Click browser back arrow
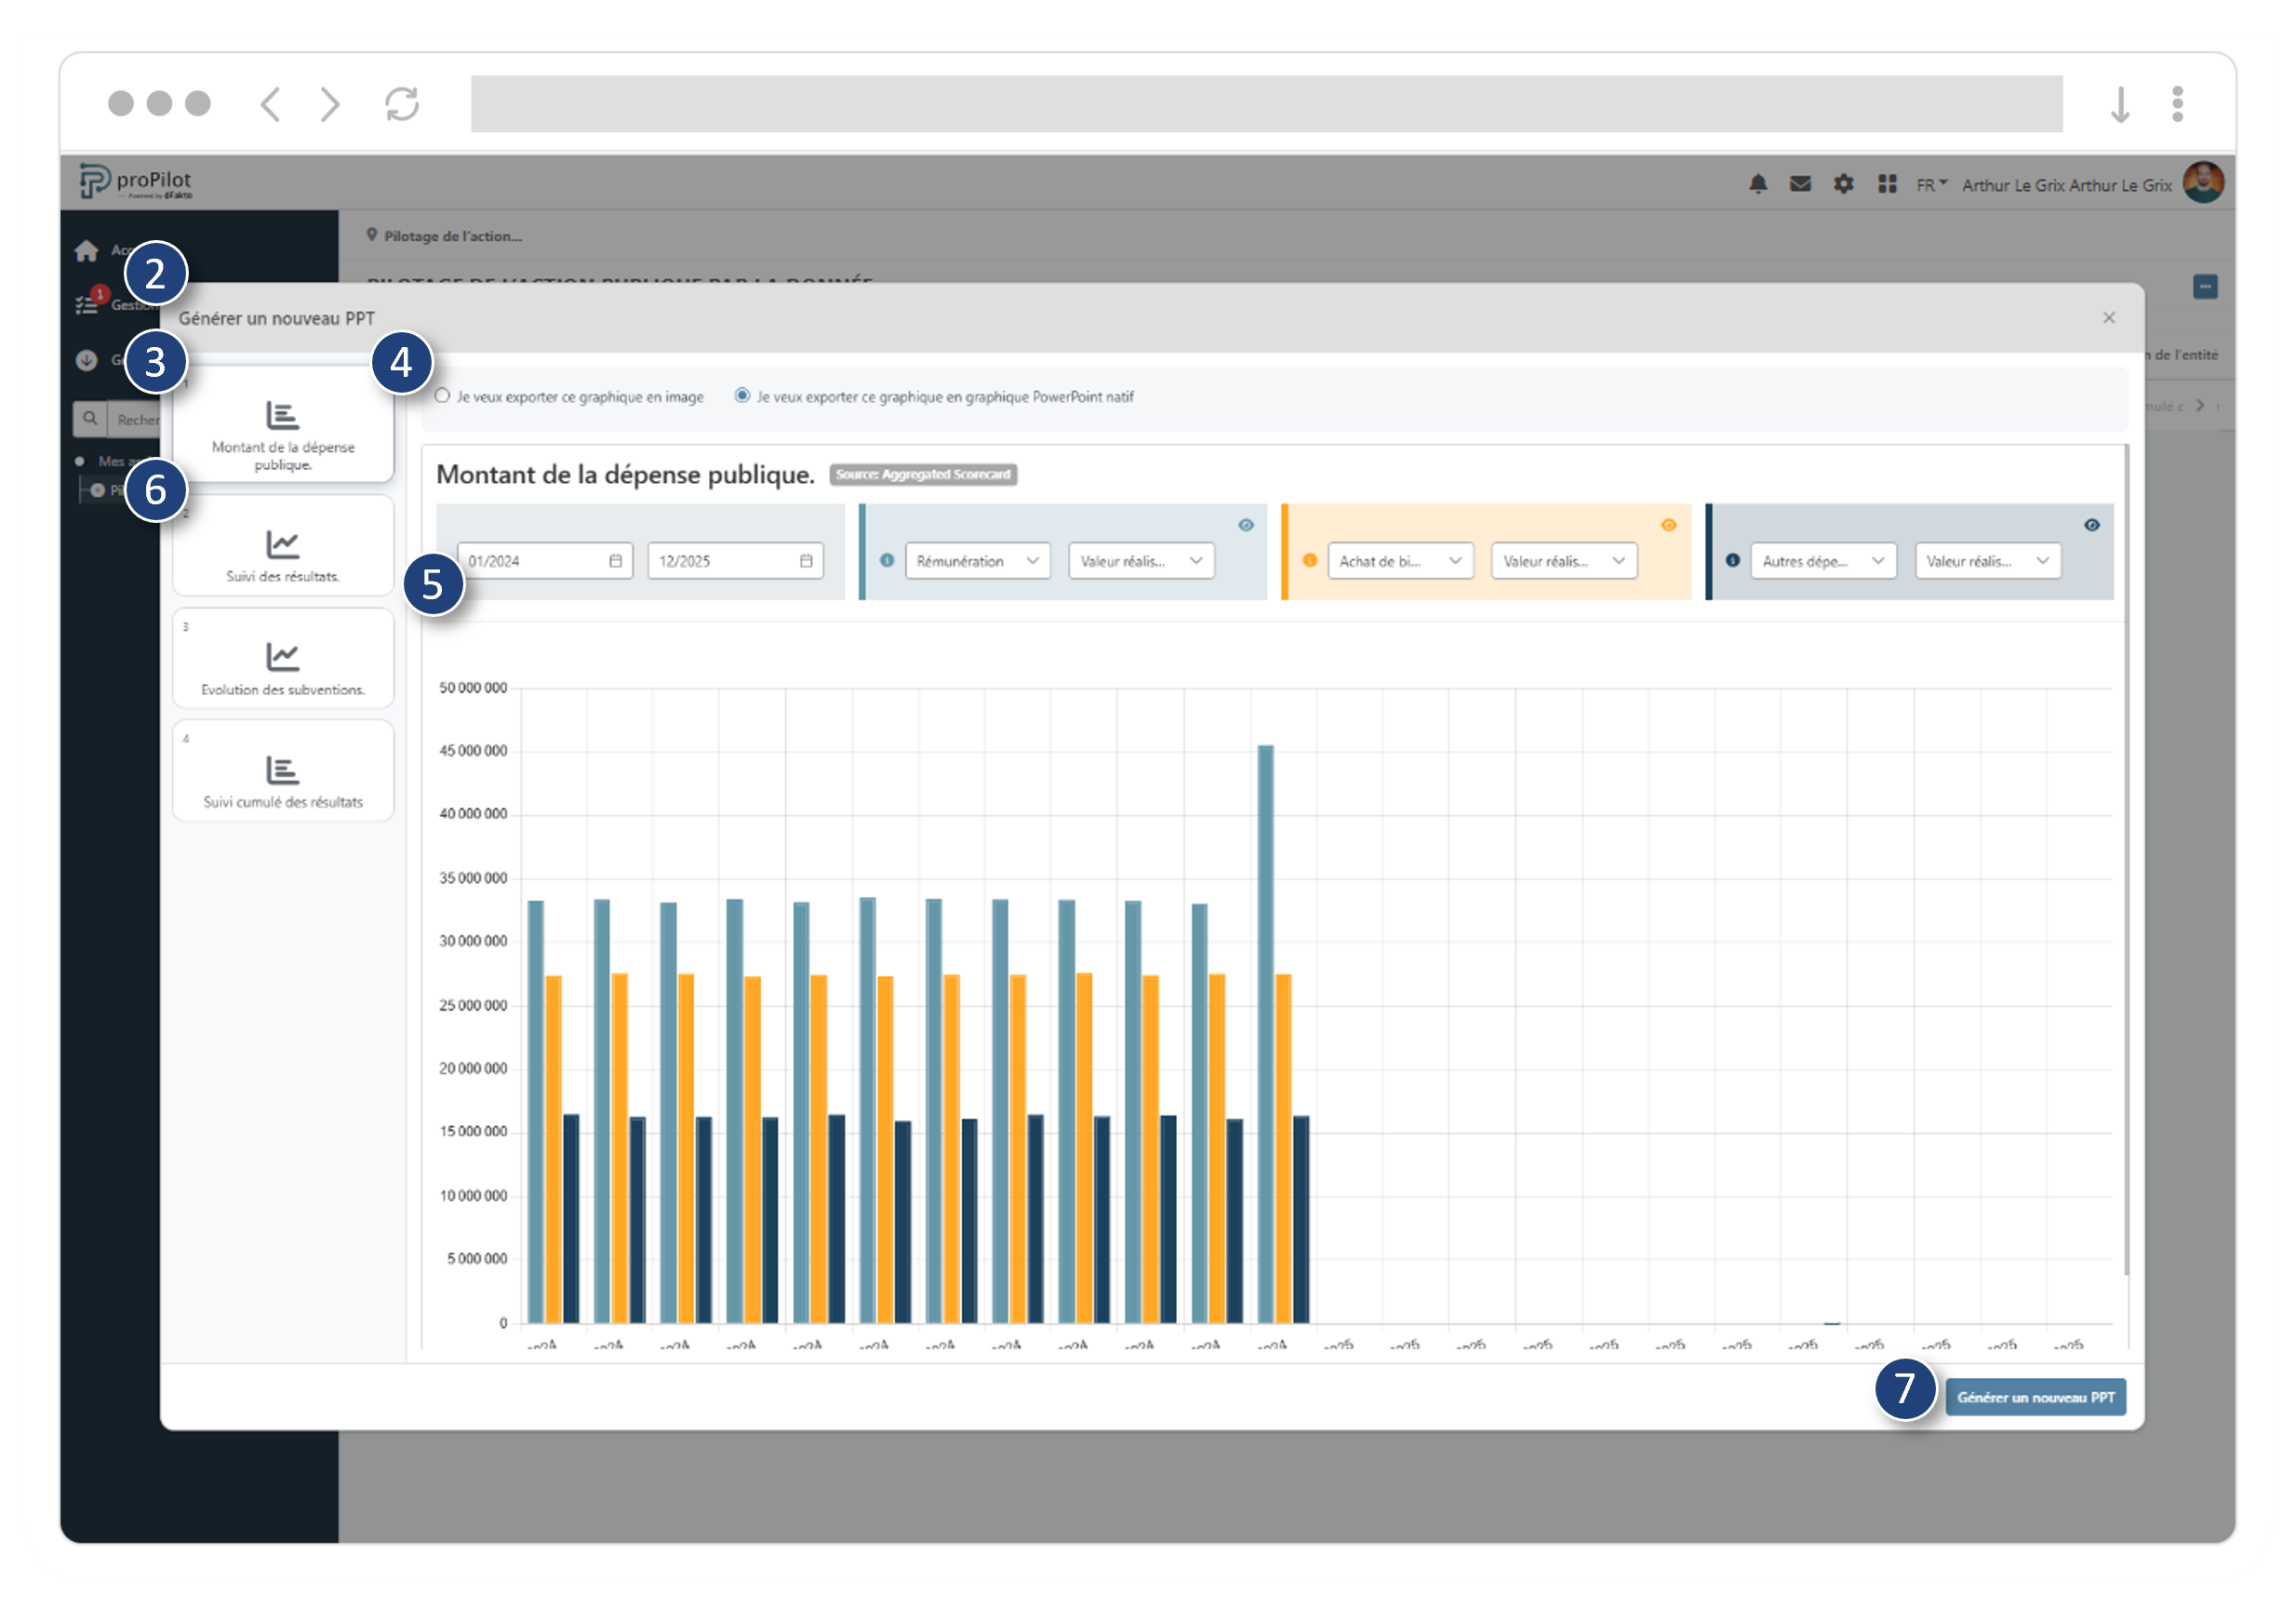The height and width of the screenshot is (1607, 2296). [270, 104]
